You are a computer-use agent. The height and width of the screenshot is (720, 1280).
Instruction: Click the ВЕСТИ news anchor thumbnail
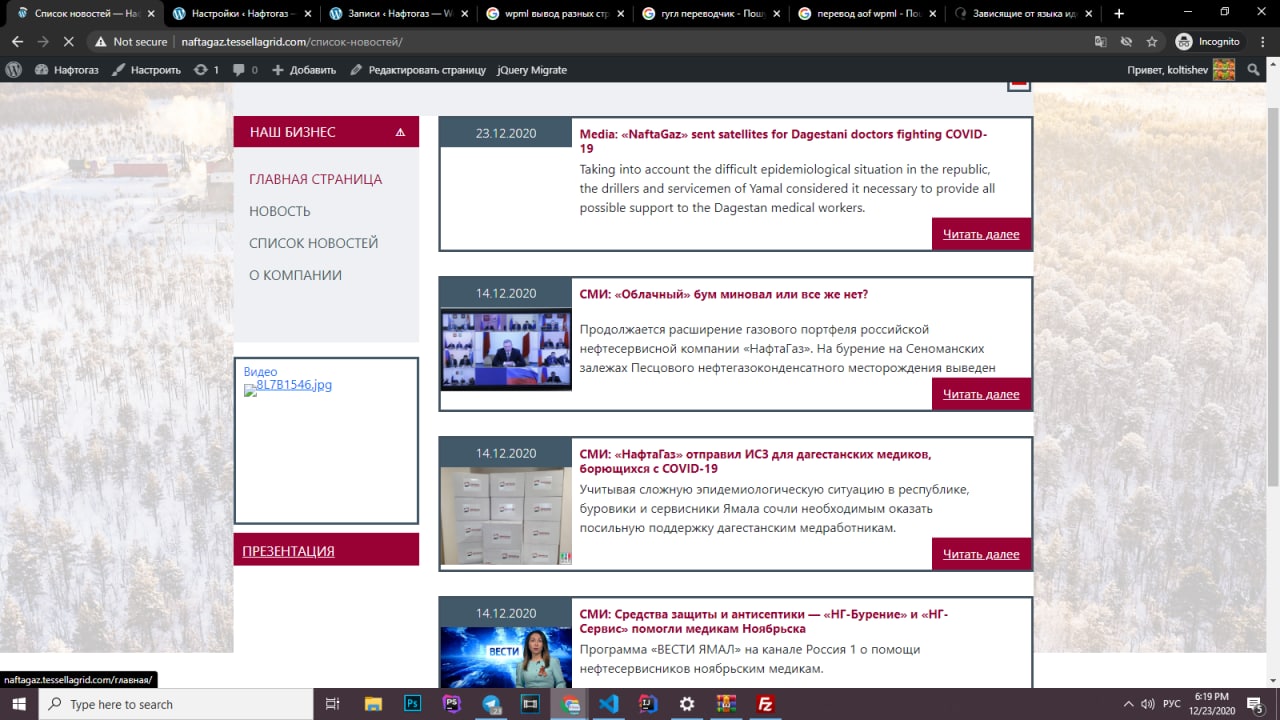tap(506, 657)
